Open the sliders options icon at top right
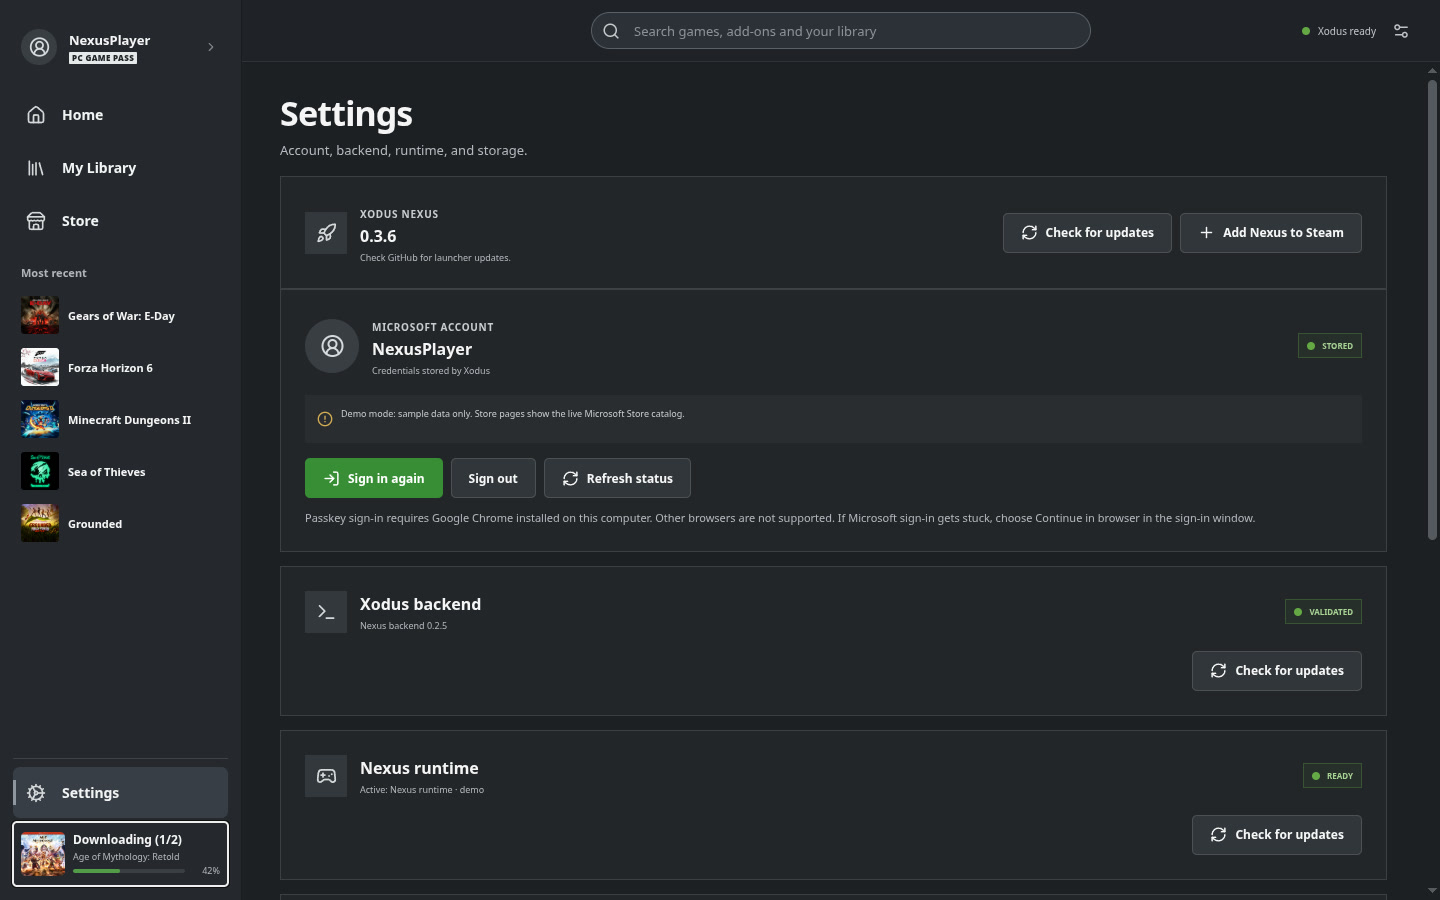The height and width of the screenshot is (900, 1440). click(x=1401, y=31)
